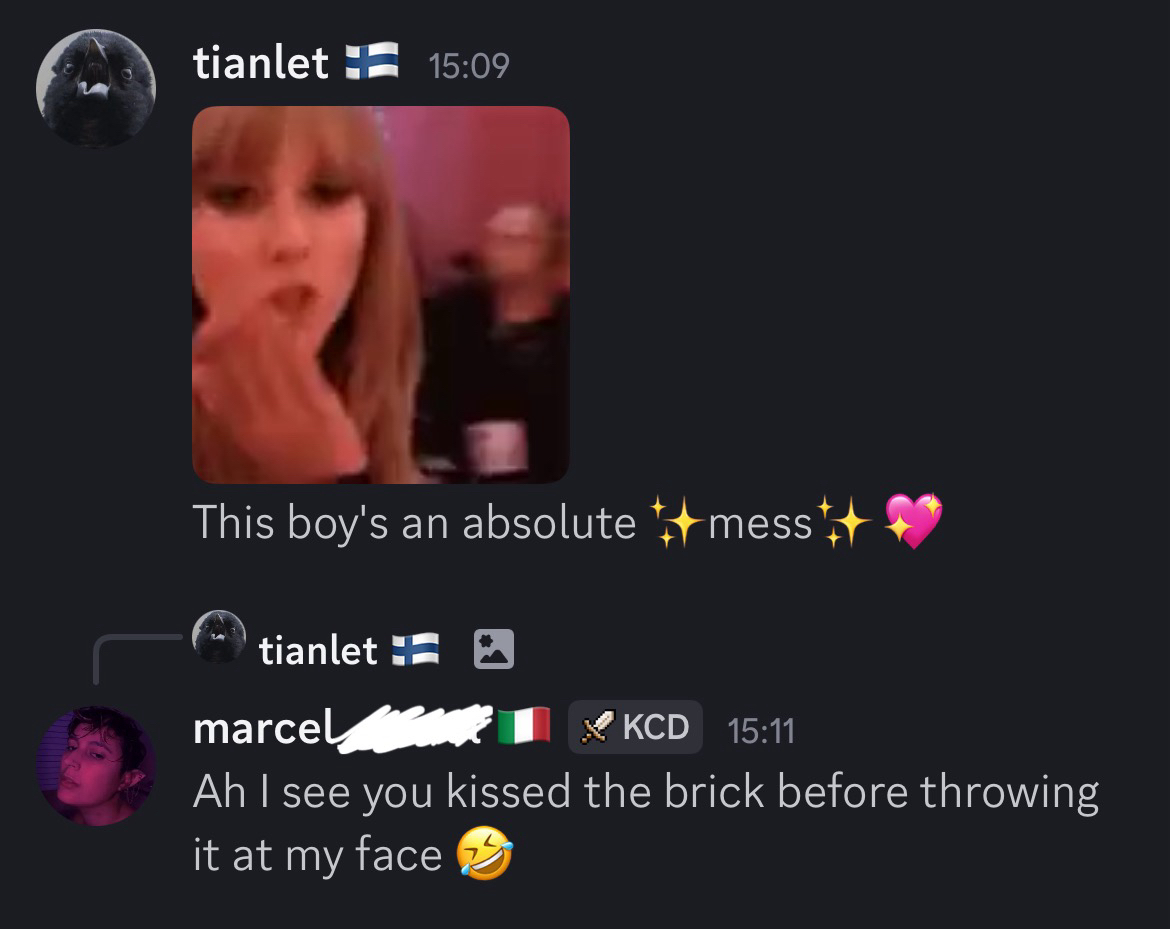Click the small tianlet avatar in reply preview
This screenshot has width=1170, height=929.
(x=219, y=636)
